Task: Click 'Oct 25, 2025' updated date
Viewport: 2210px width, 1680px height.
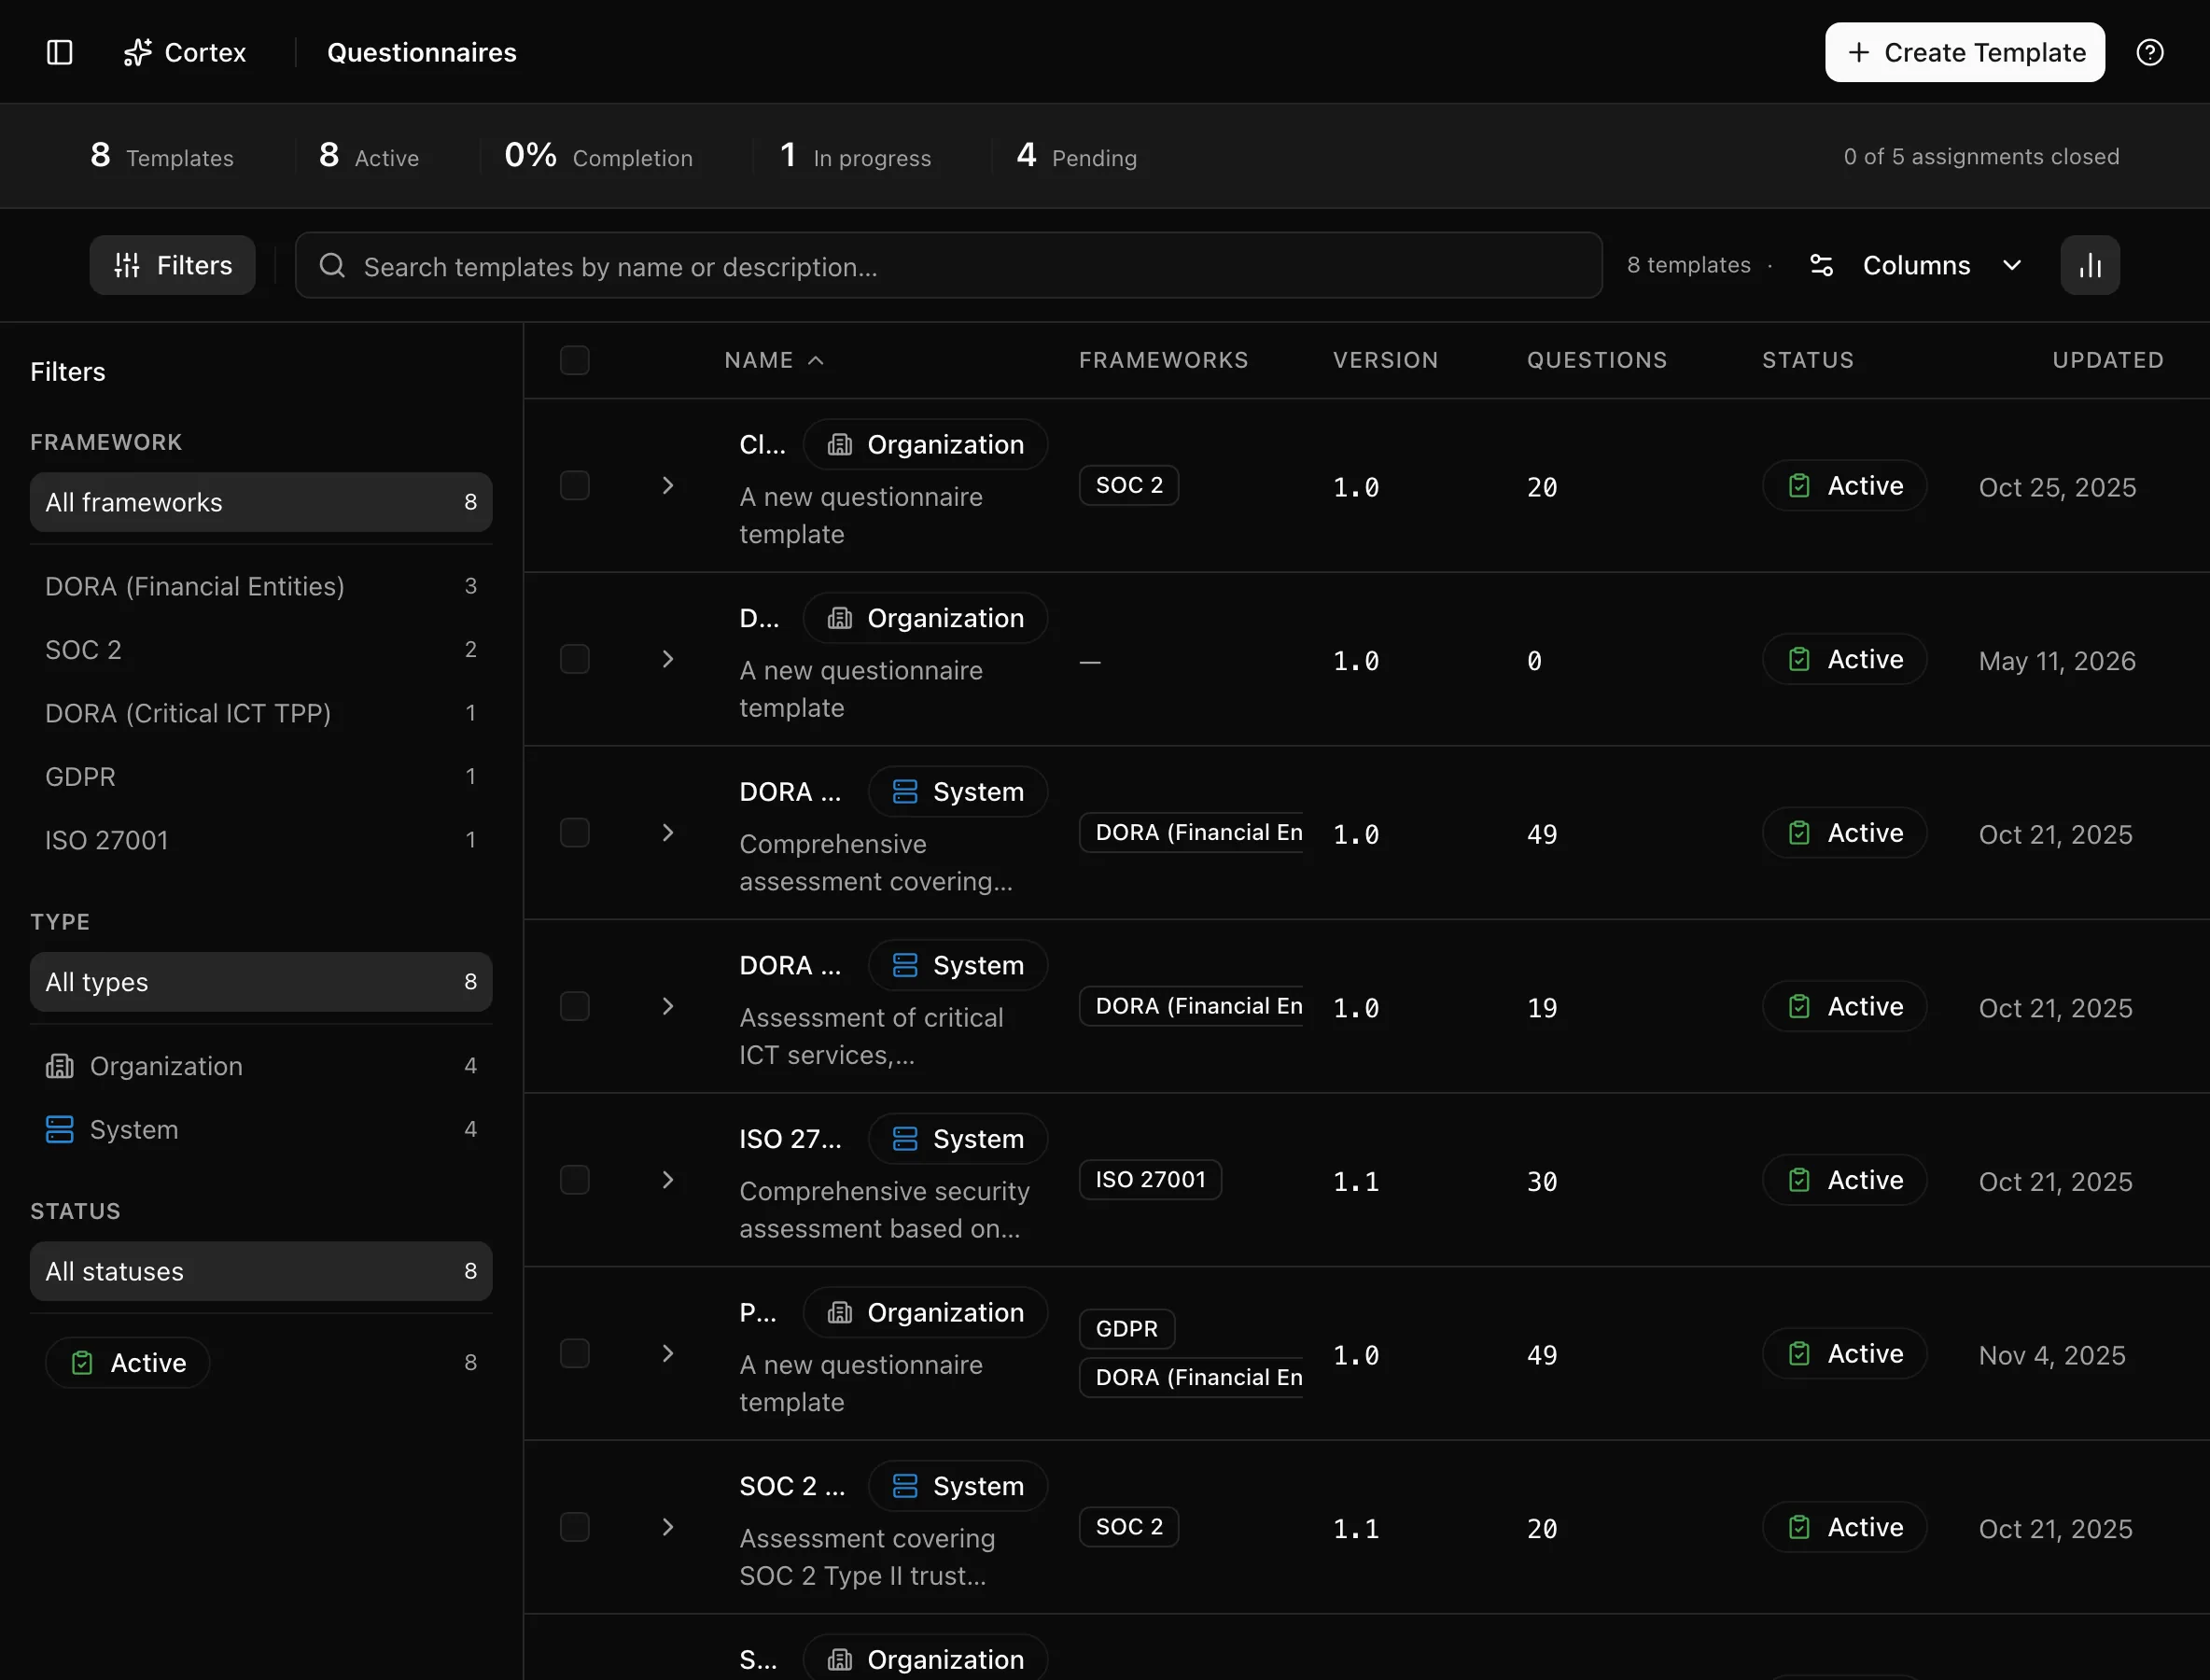Action: coord(2057,487)
